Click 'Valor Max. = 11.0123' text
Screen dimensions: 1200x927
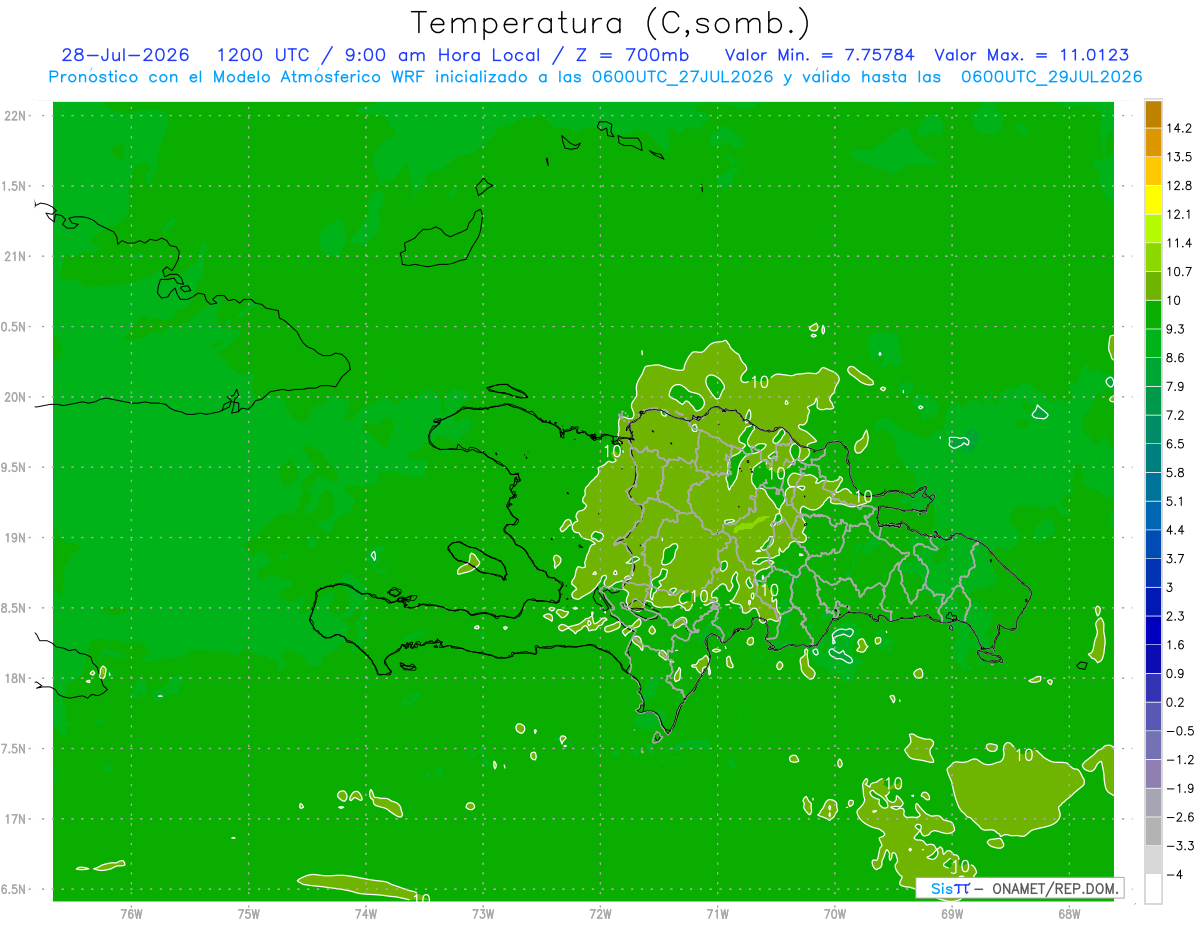[1031, 55]
